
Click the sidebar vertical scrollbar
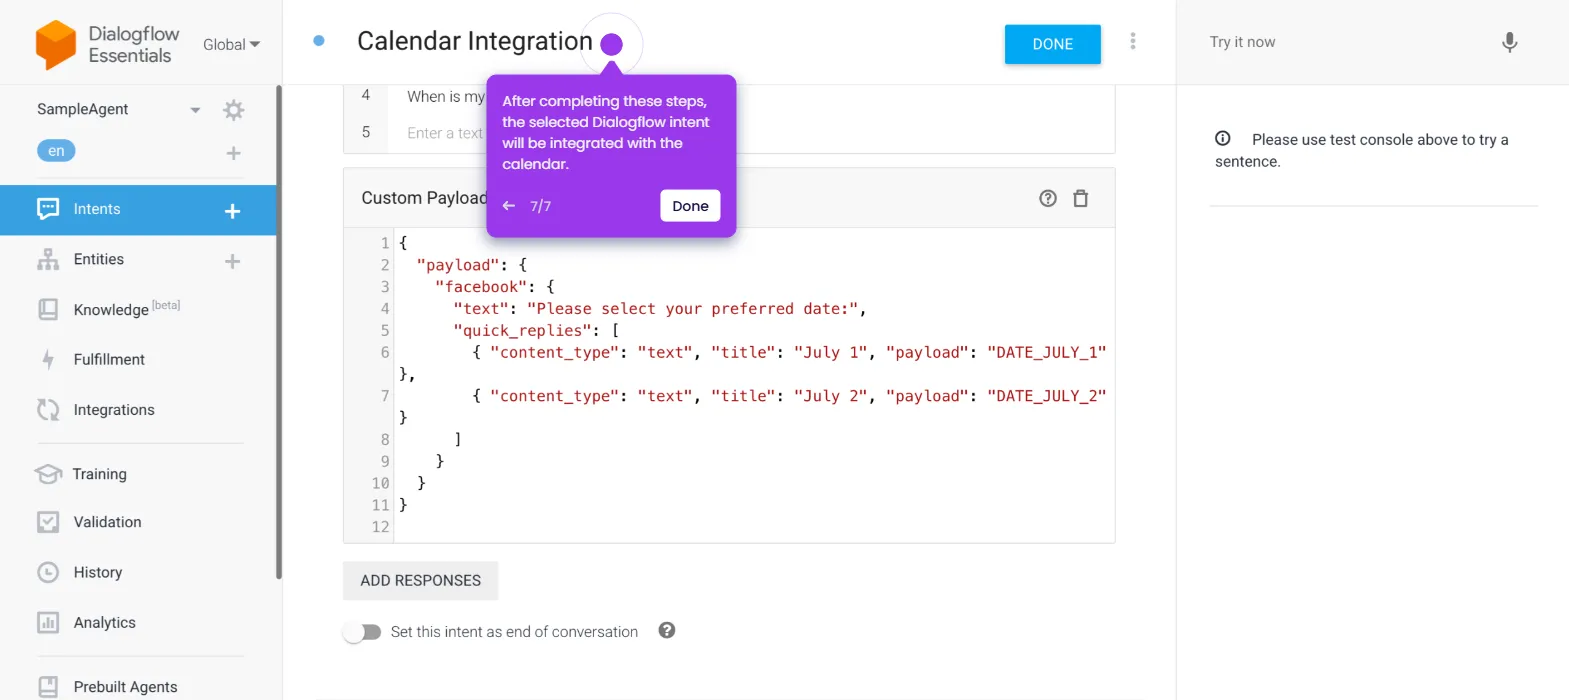pyautogui.click(x=279, y=332)
